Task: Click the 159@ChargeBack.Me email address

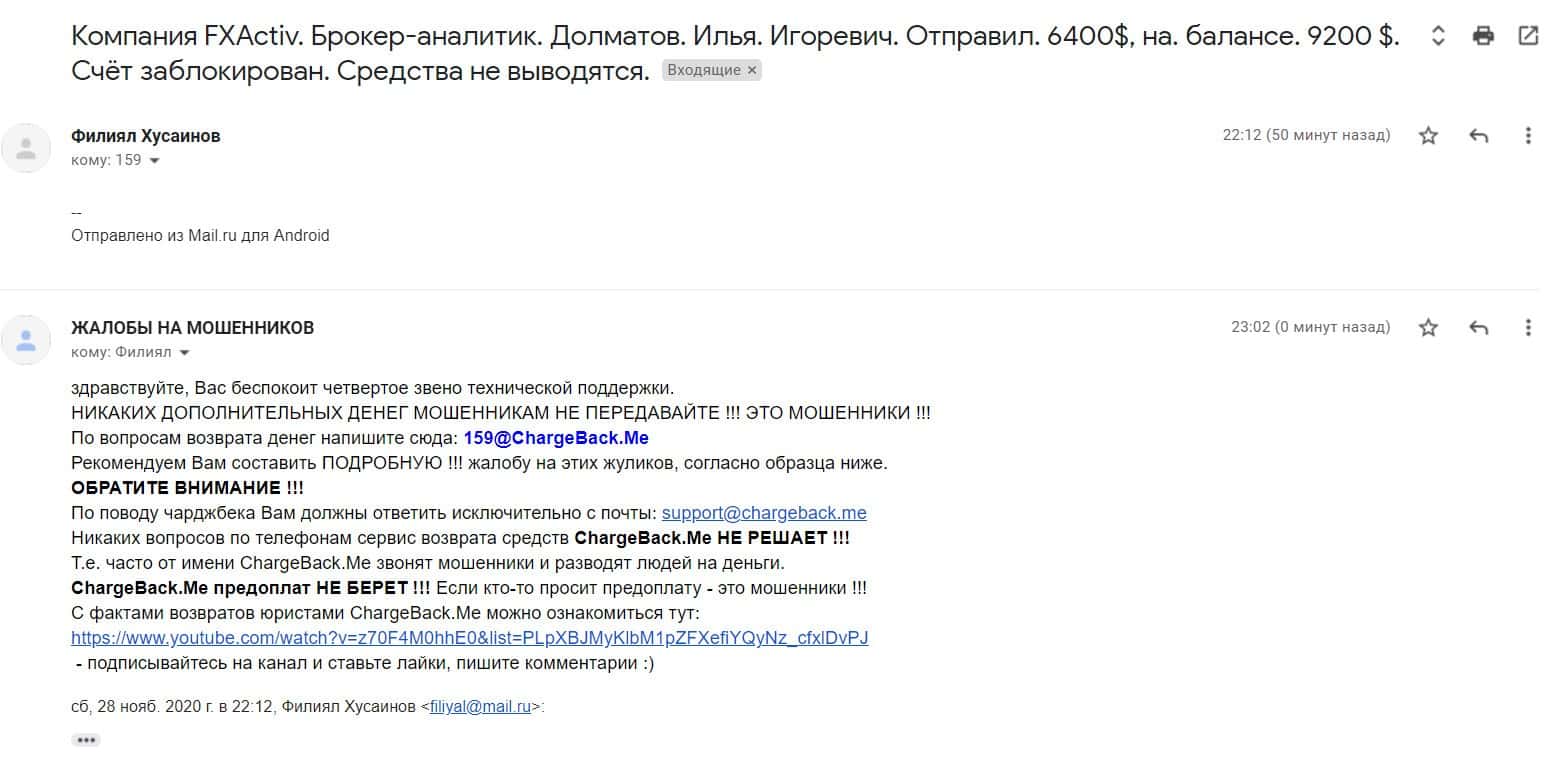Action: tap(556, 438)
